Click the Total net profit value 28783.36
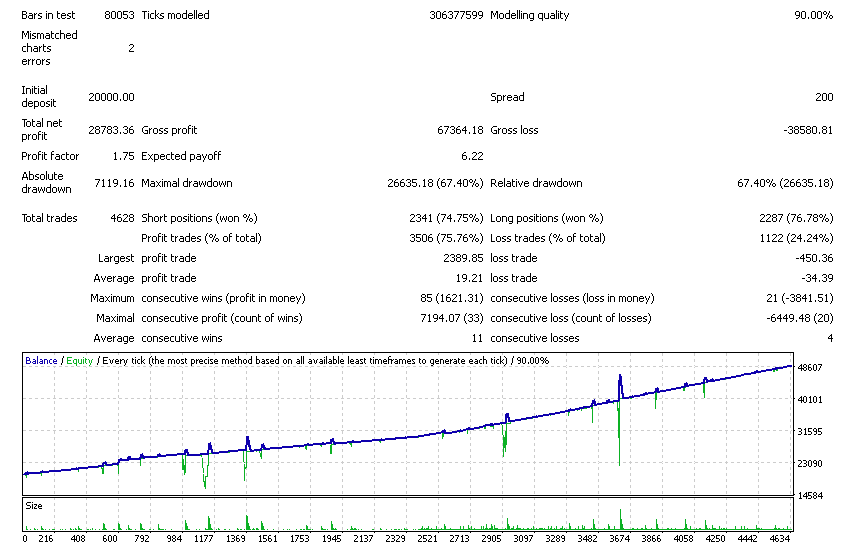This screenshot has width=845, height=549. [x=112, y=130]
